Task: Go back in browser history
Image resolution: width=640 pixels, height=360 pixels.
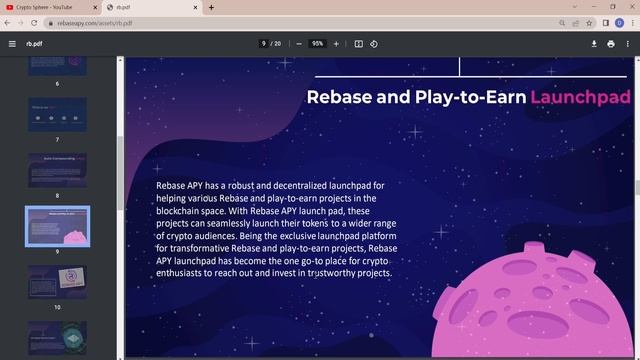Action: (7, 23)
